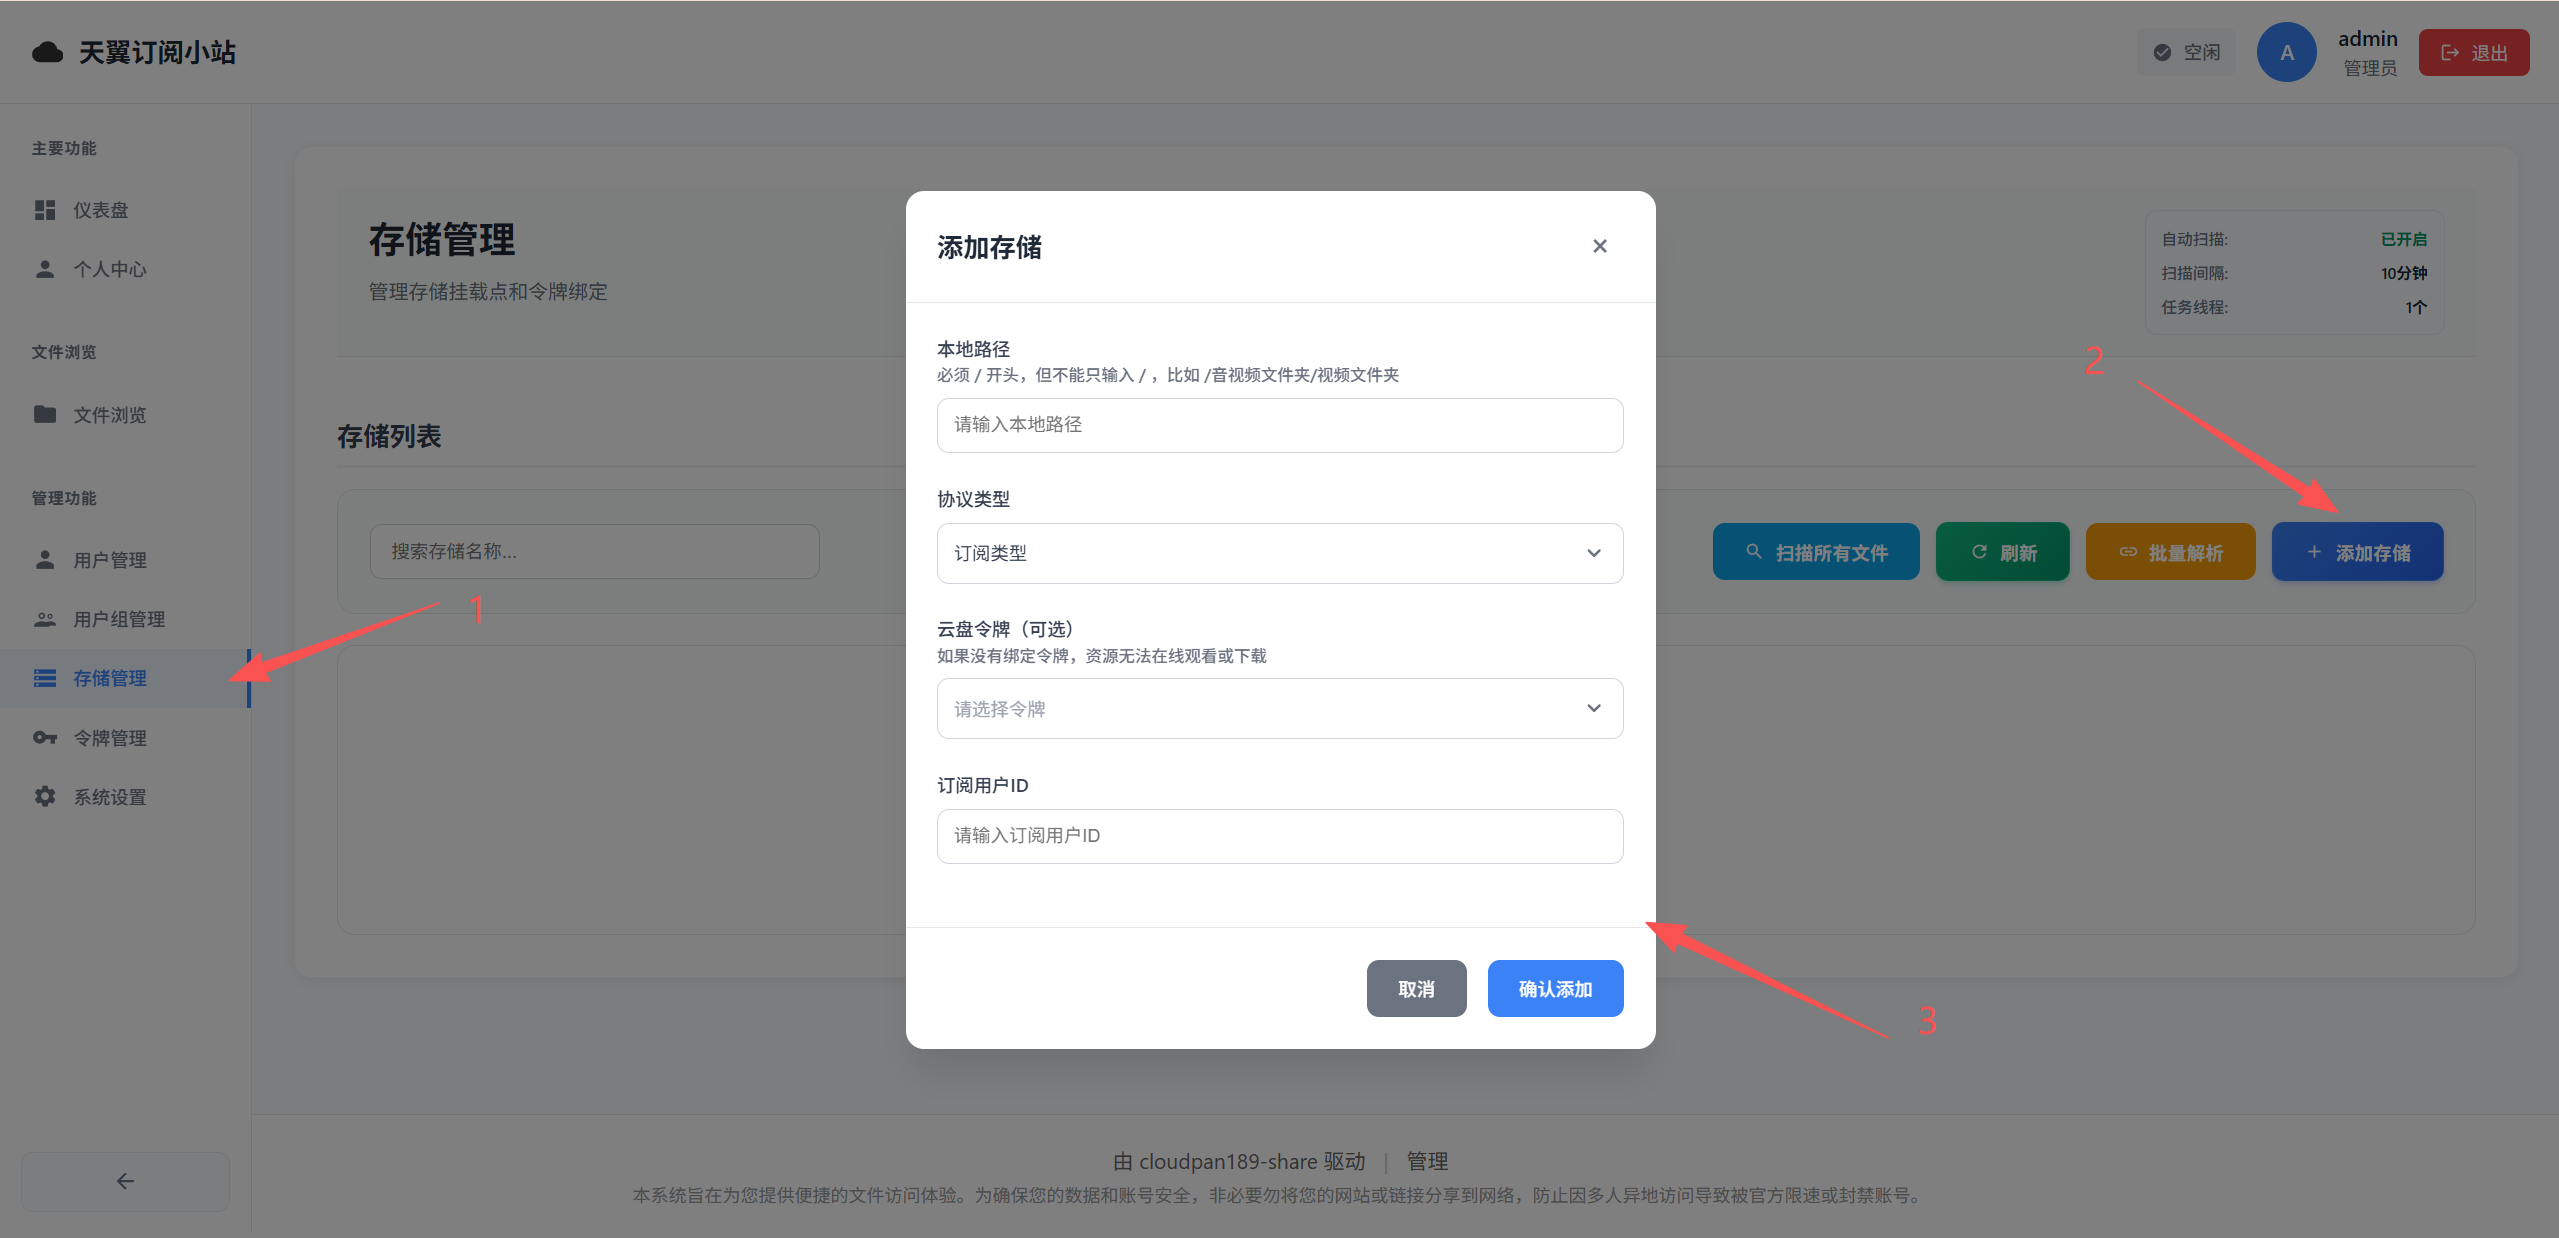
Task: Open the 存储管理 sidebar menu item
Action: [x=110, y=678]
